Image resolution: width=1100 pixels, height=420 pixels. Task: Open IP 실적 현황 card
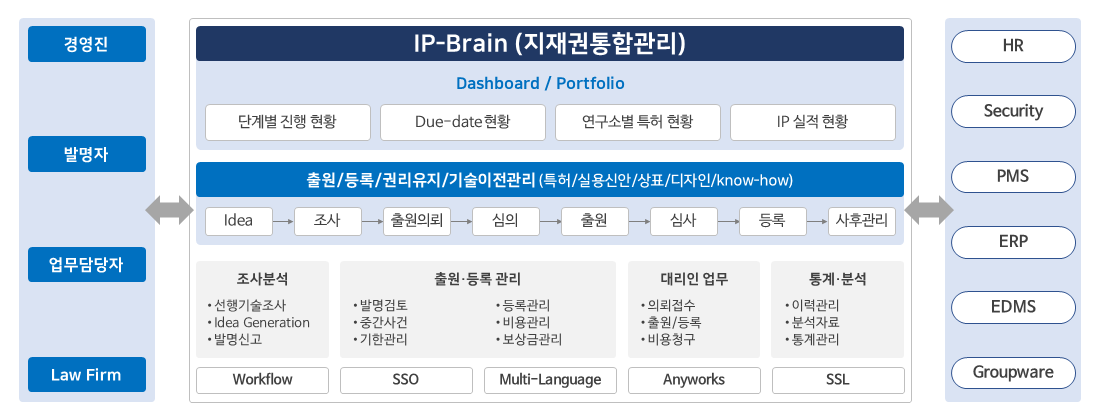click(812, 122)
